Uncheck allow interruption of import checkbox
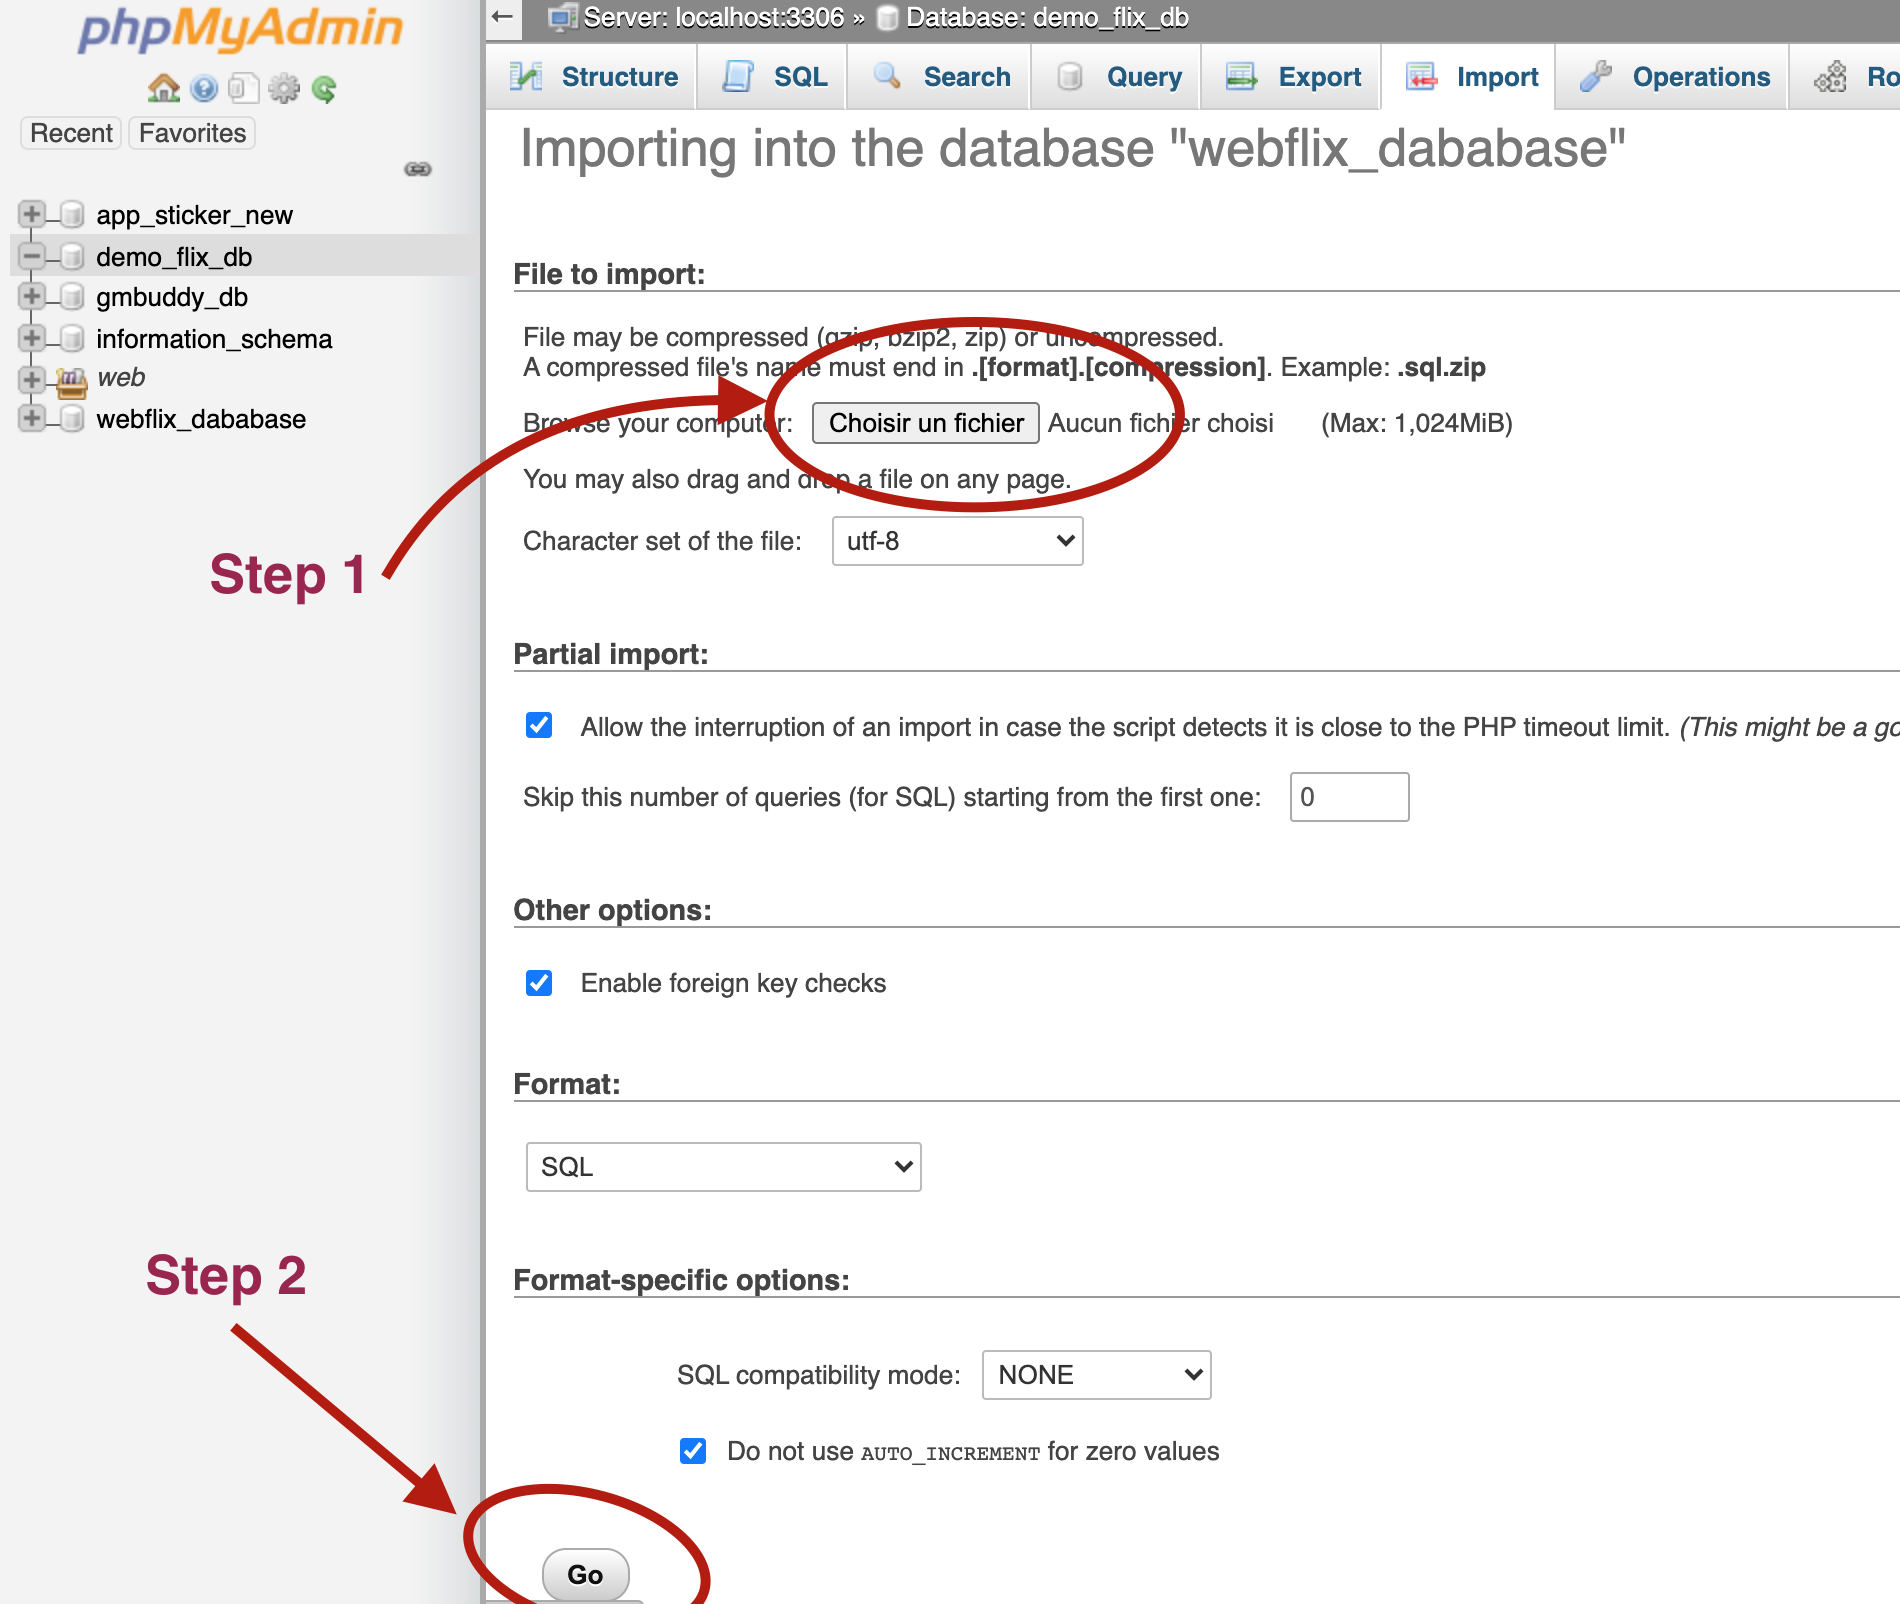Screen dimensions: 1900x1604 (539, 725)
